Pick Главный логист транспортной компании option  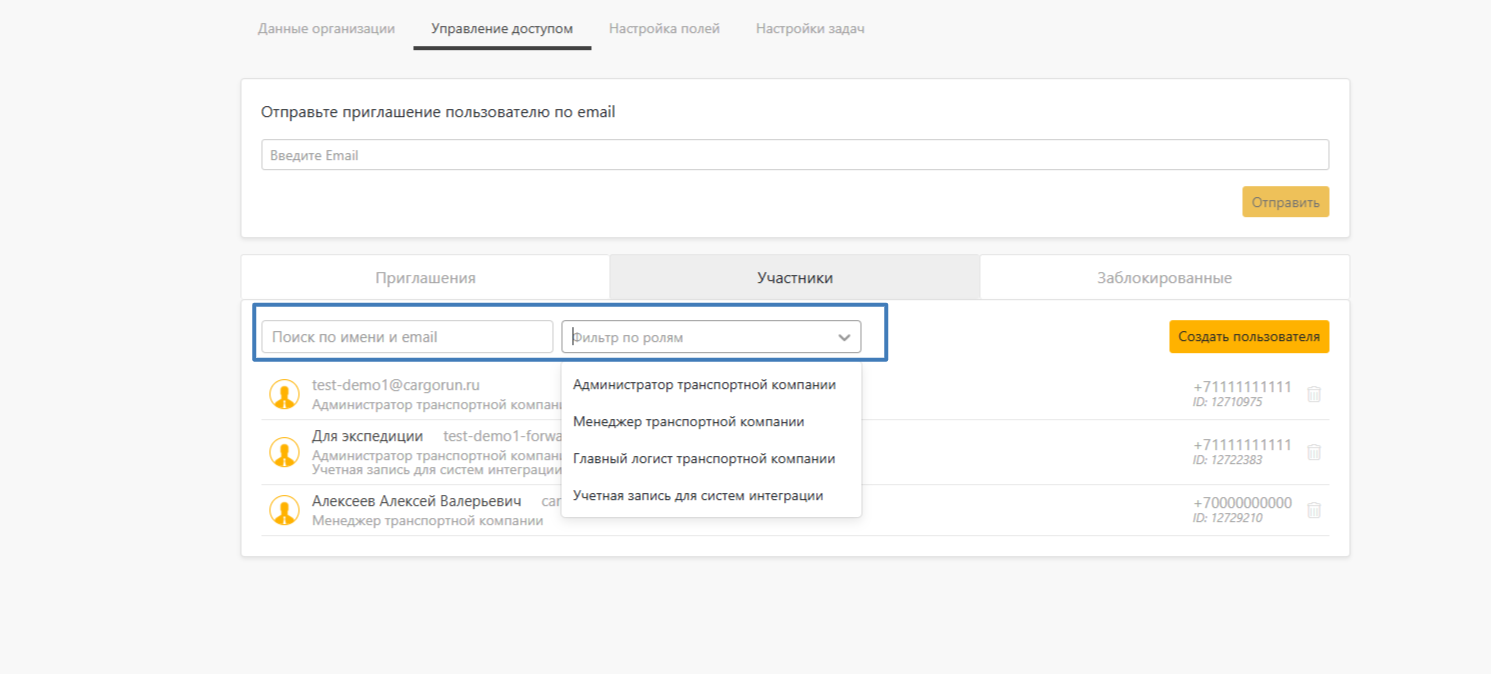[704, 458]
